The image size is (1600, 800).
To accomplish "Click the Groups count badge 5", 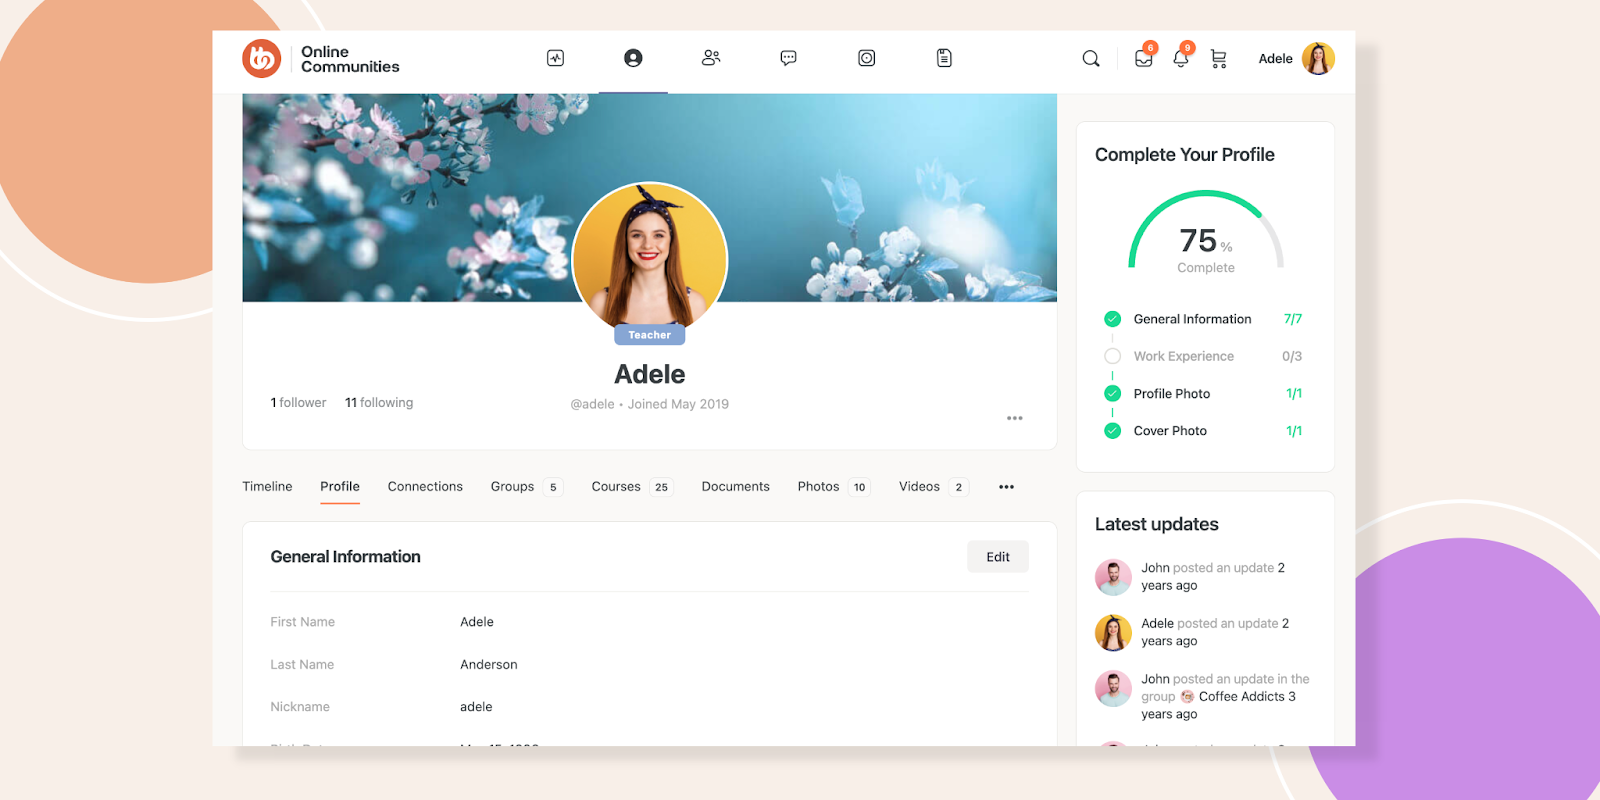I will (553, 488).
